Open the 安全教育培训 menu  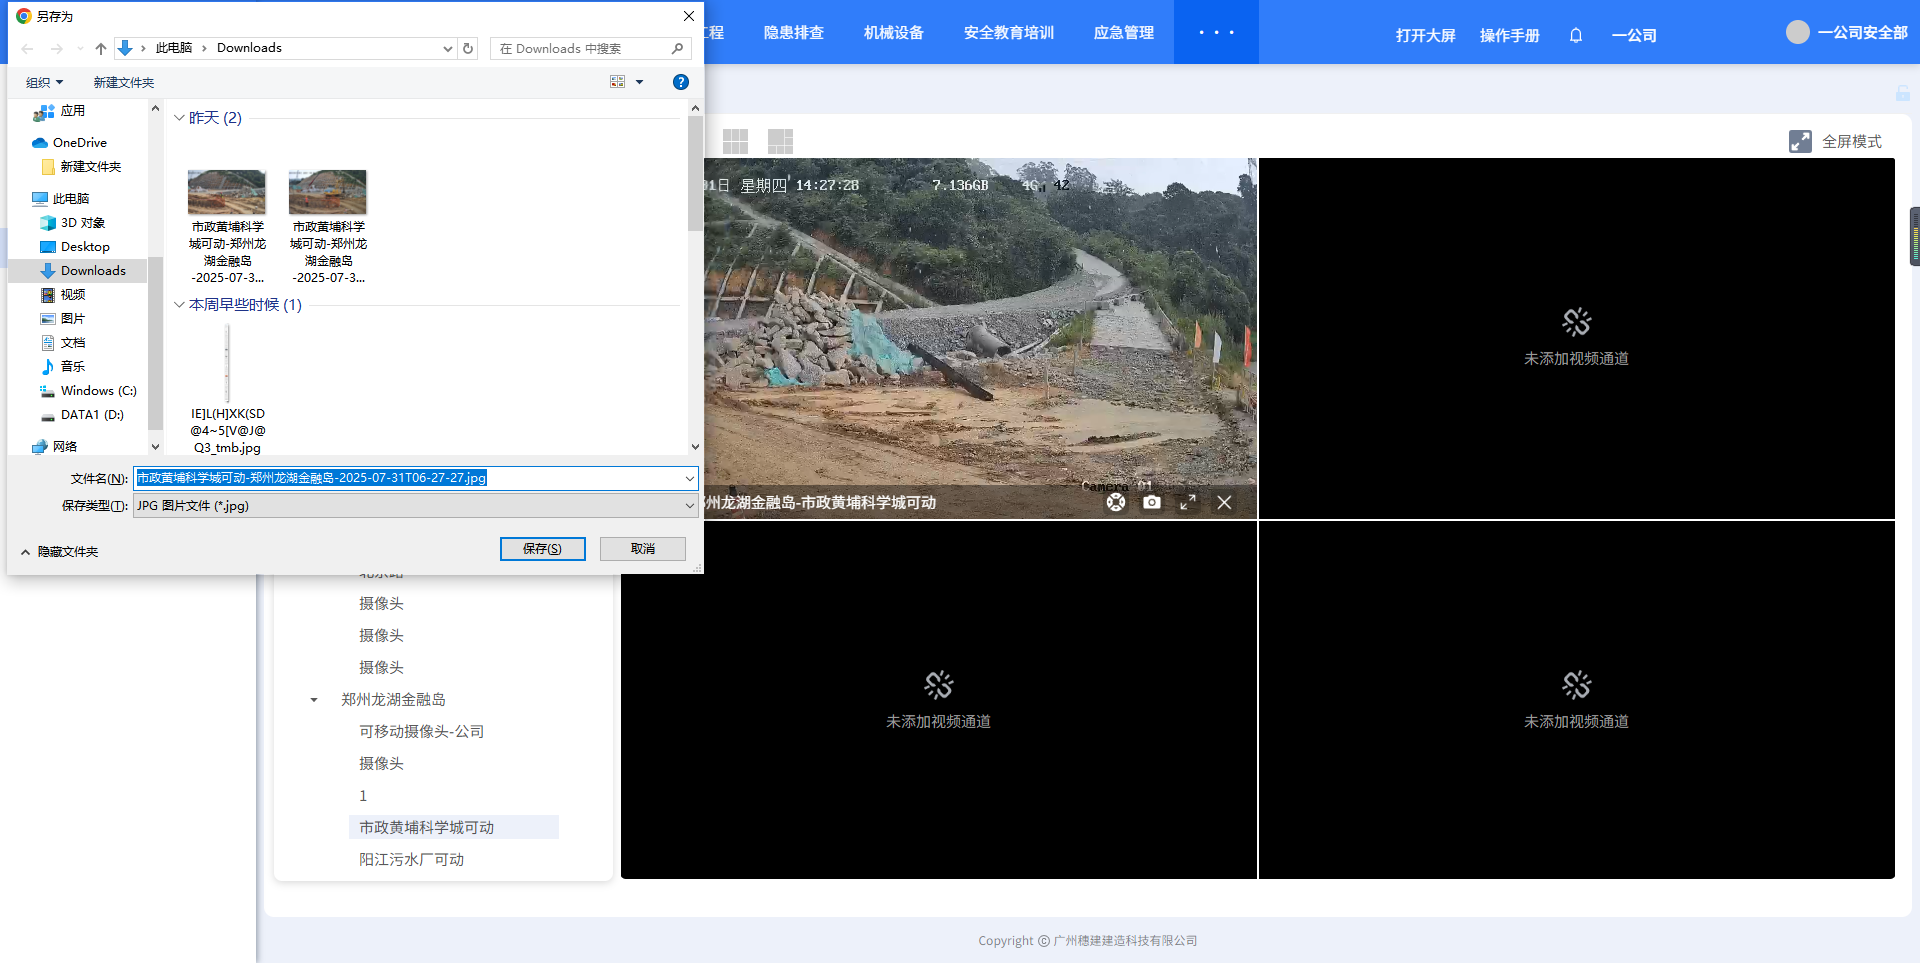point(1008,32)
